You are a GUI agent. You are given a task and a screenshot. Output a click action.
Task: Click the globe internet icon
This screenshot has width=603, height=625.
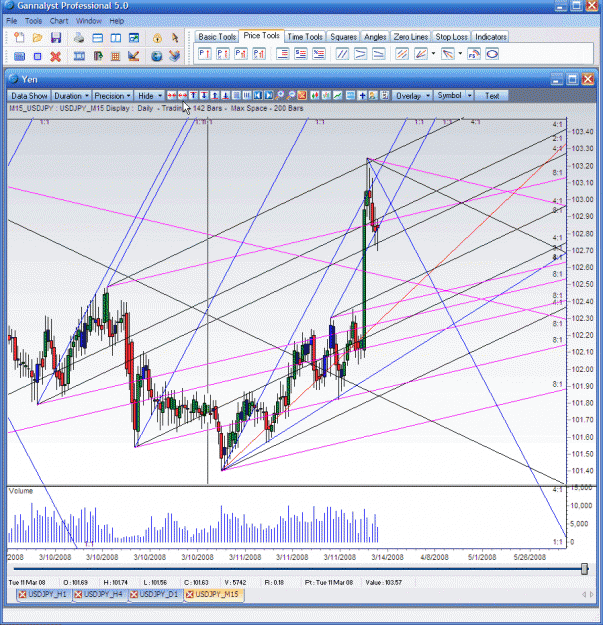click(157, 56)
